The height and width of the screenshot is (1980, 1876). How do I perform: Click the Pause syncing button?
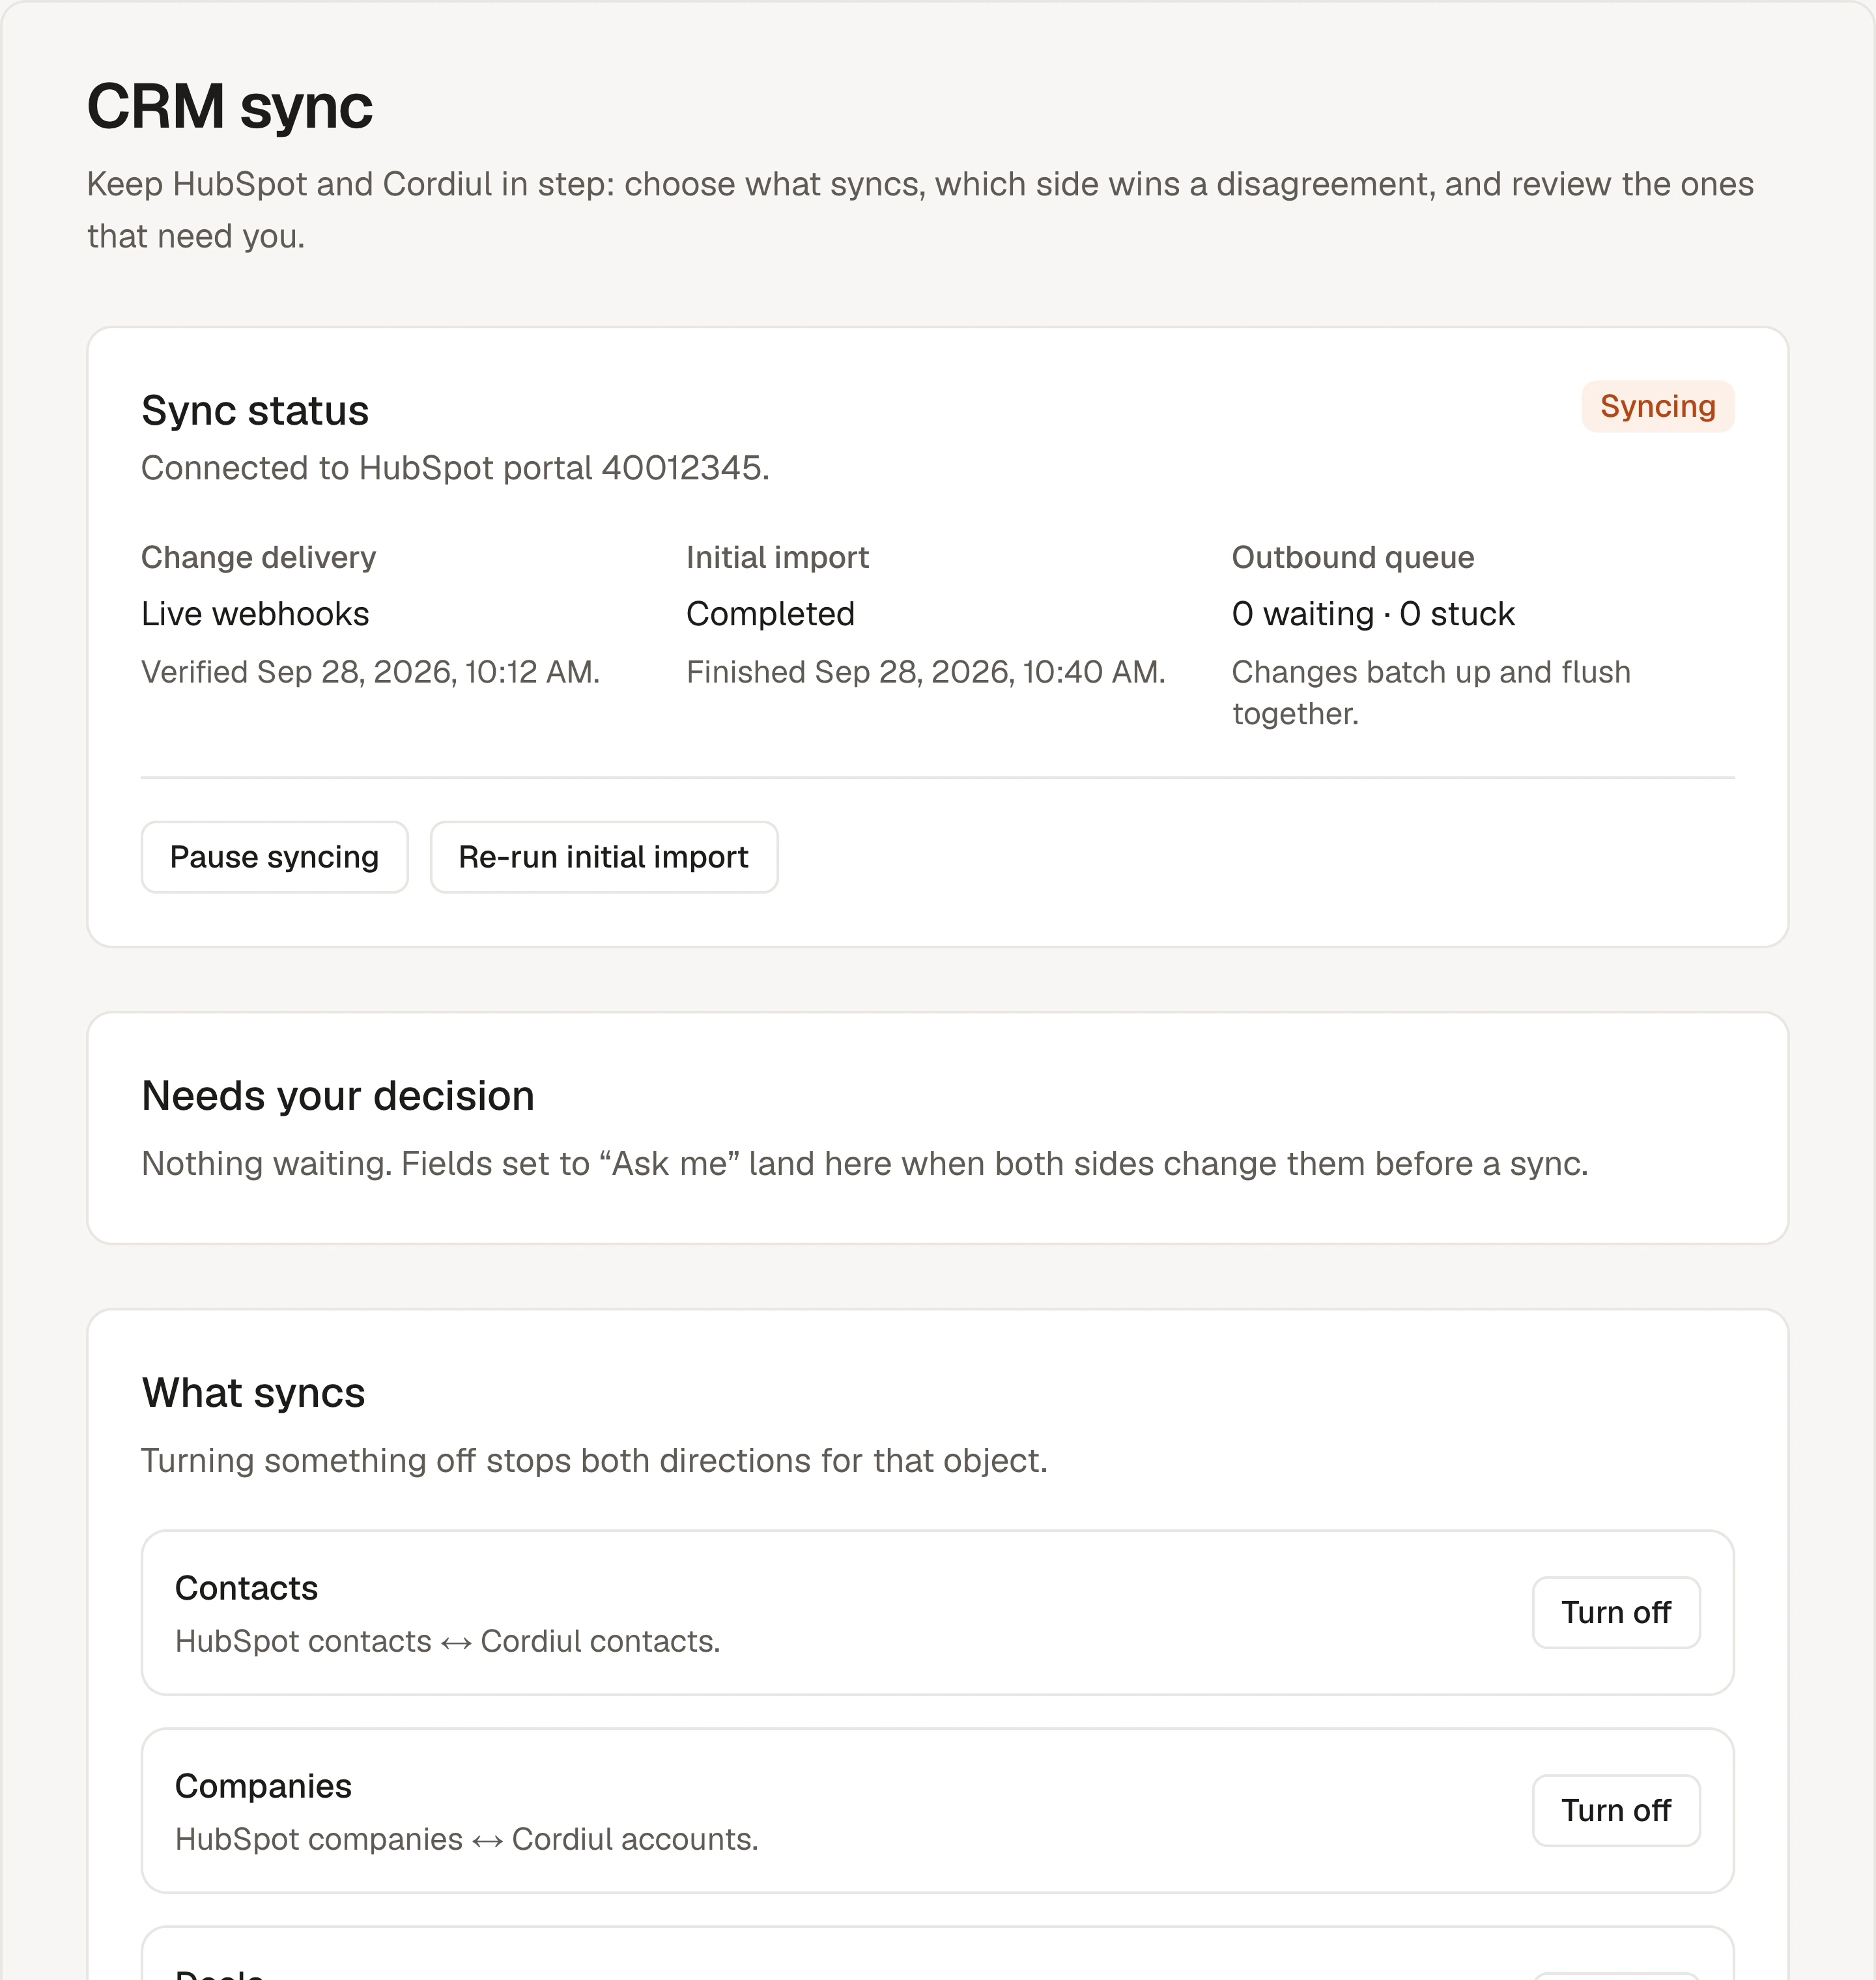point(274,857)
